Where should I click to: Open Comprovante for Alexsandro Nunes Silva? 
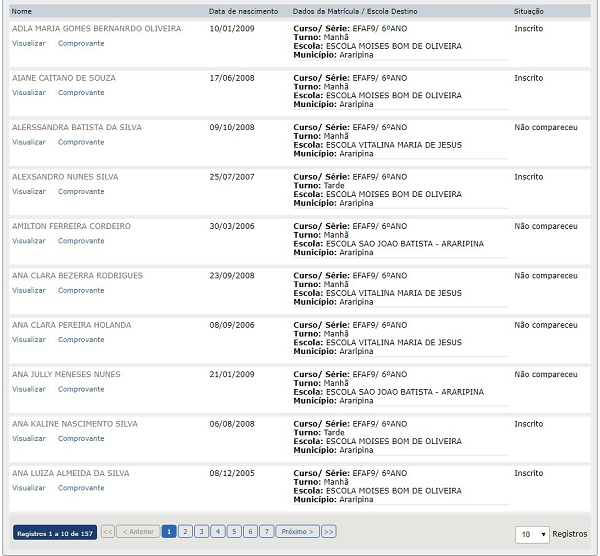point(81,191)
